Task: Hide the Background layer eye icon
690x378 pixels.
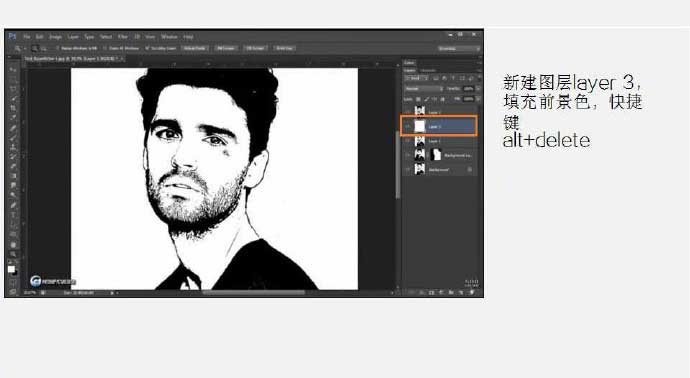Action: 407,169
